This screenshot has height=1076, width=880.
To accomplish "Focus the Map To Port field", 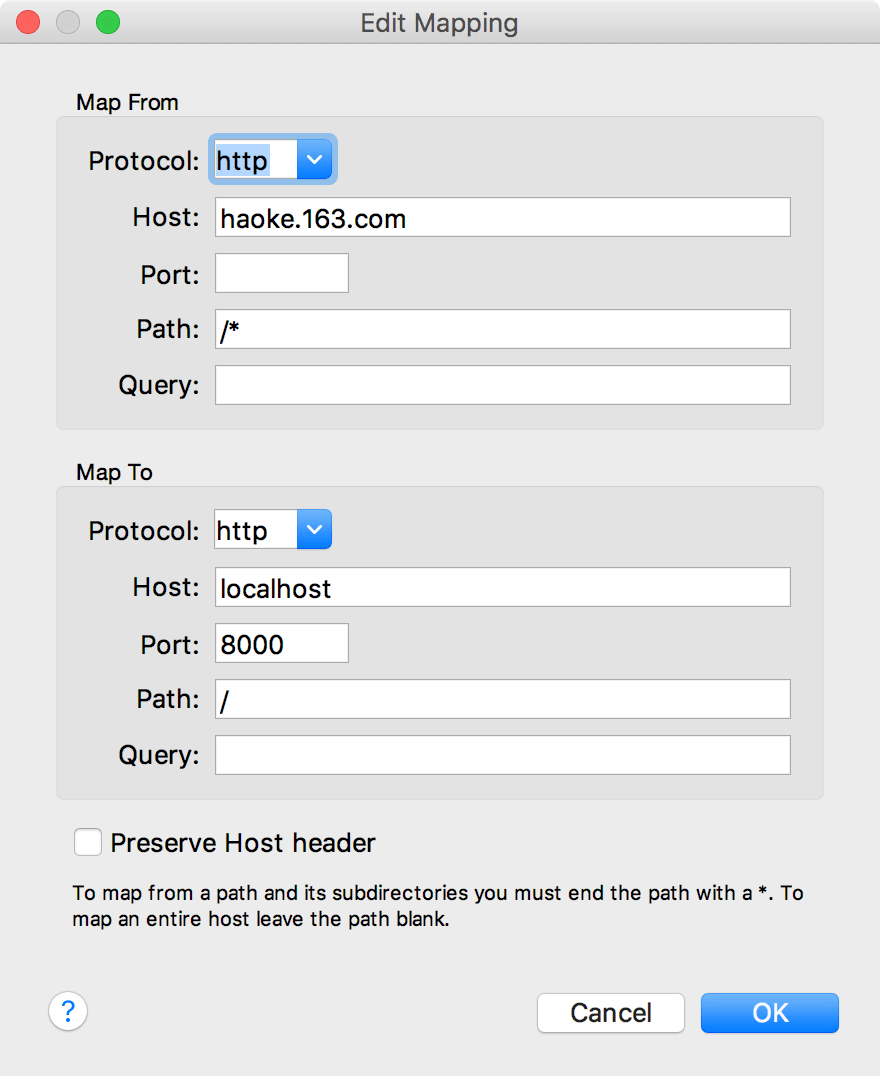I will pyautogui.click(x=282, y=644).
